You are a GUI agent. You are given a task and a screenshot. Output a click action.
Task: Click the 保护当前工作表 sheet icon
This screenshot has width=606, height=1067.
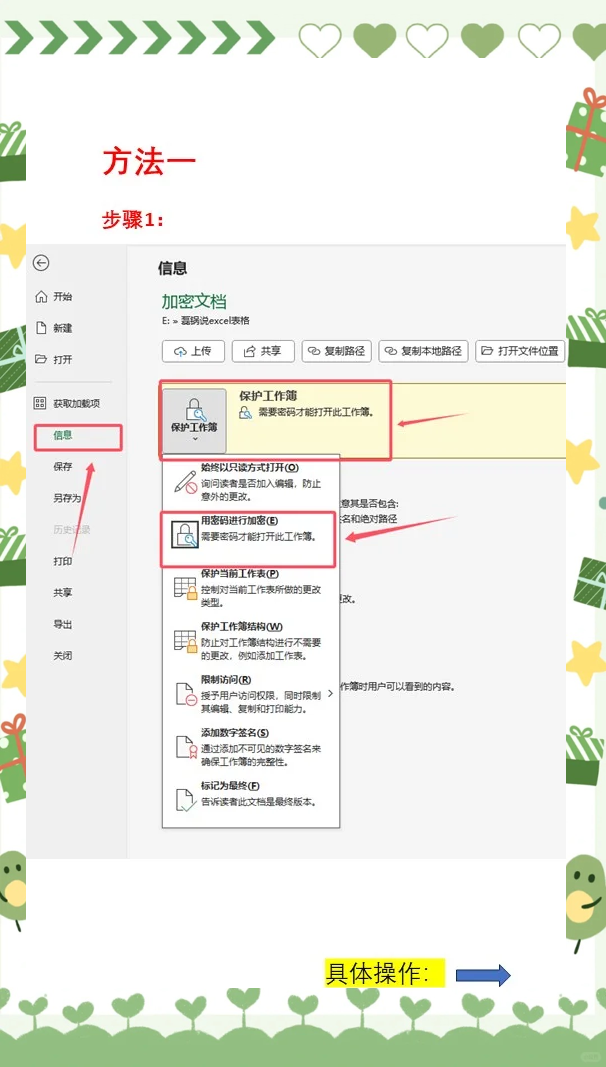pyautogui.click(x=185, y=587)
